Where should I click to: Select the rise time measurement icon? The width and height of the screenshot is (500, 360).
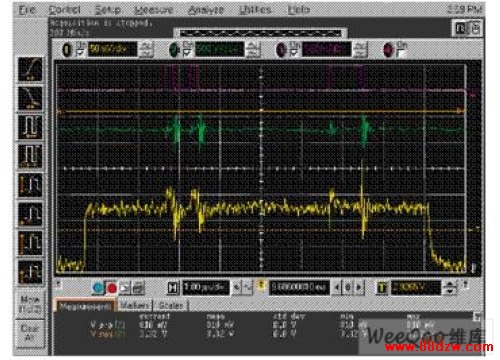[30, 69]
